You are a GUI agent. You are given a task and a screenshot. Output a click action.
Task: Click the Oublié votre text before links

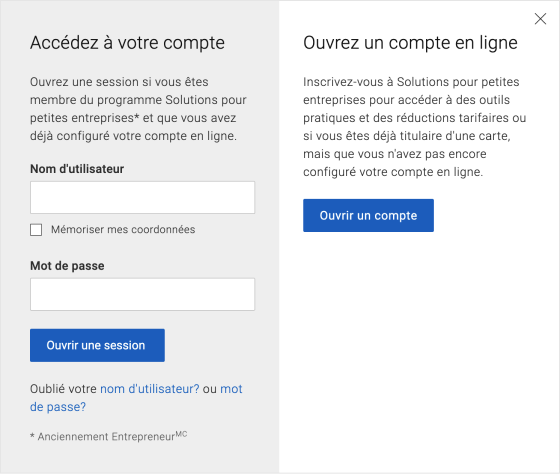coord(63,389)
